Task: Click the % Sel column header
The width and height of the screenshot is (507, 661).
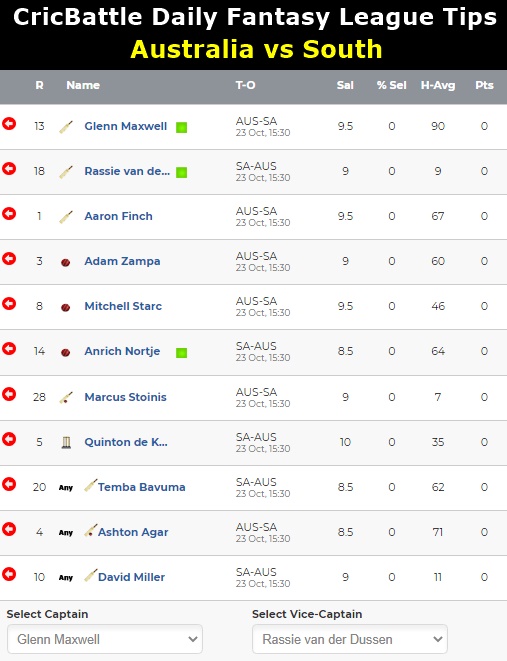Action: [392, 85]
